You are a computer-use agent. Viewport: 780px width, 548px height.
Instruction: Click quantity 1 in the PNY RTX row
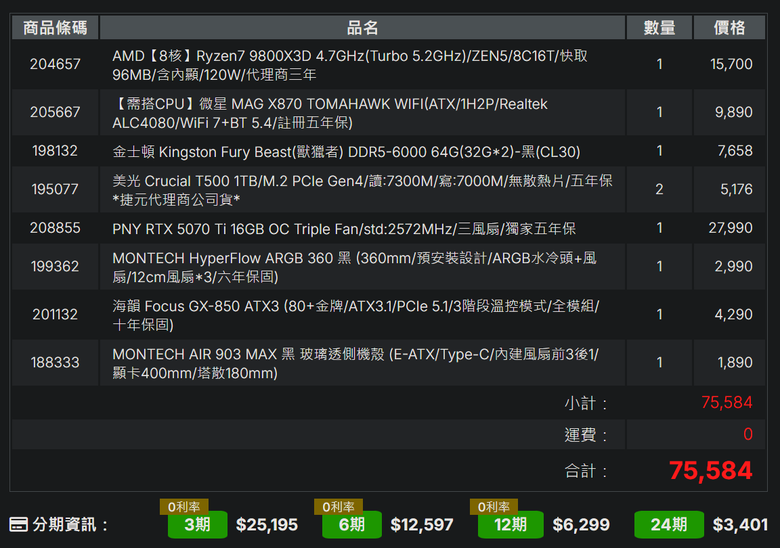pyautogui.click(x=659, y=228)
